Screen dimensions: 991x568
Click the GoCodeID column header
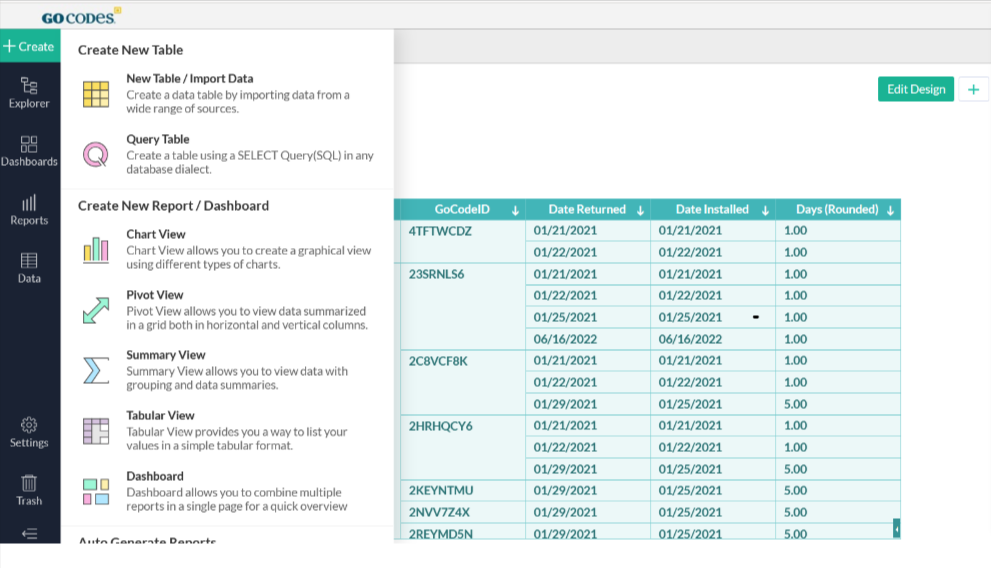click(x=462, y=209)
